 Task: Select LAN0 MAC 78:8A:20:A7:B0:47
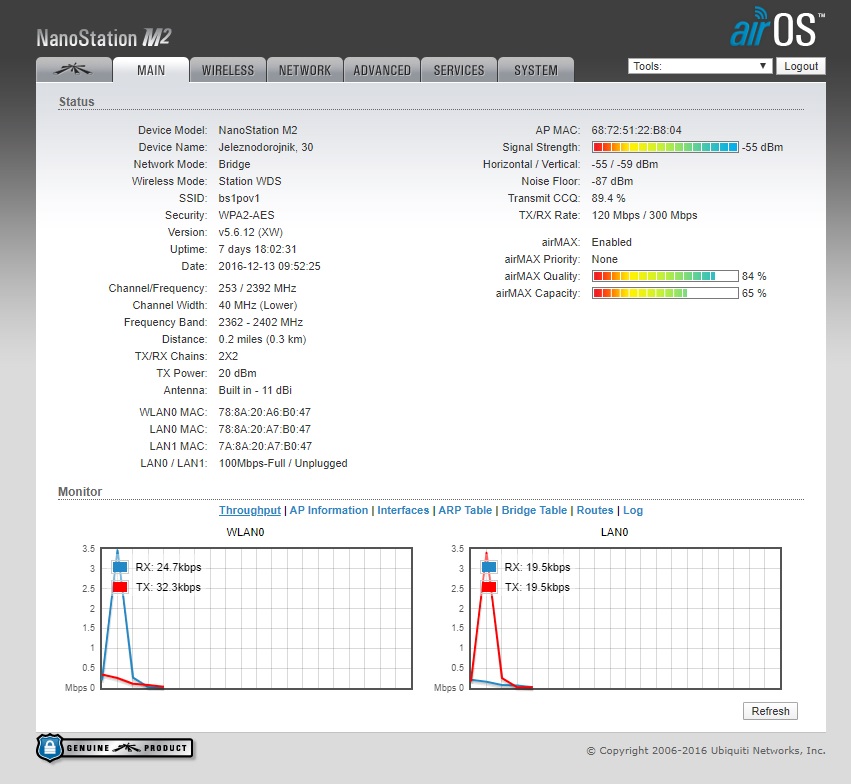point(265,429)
